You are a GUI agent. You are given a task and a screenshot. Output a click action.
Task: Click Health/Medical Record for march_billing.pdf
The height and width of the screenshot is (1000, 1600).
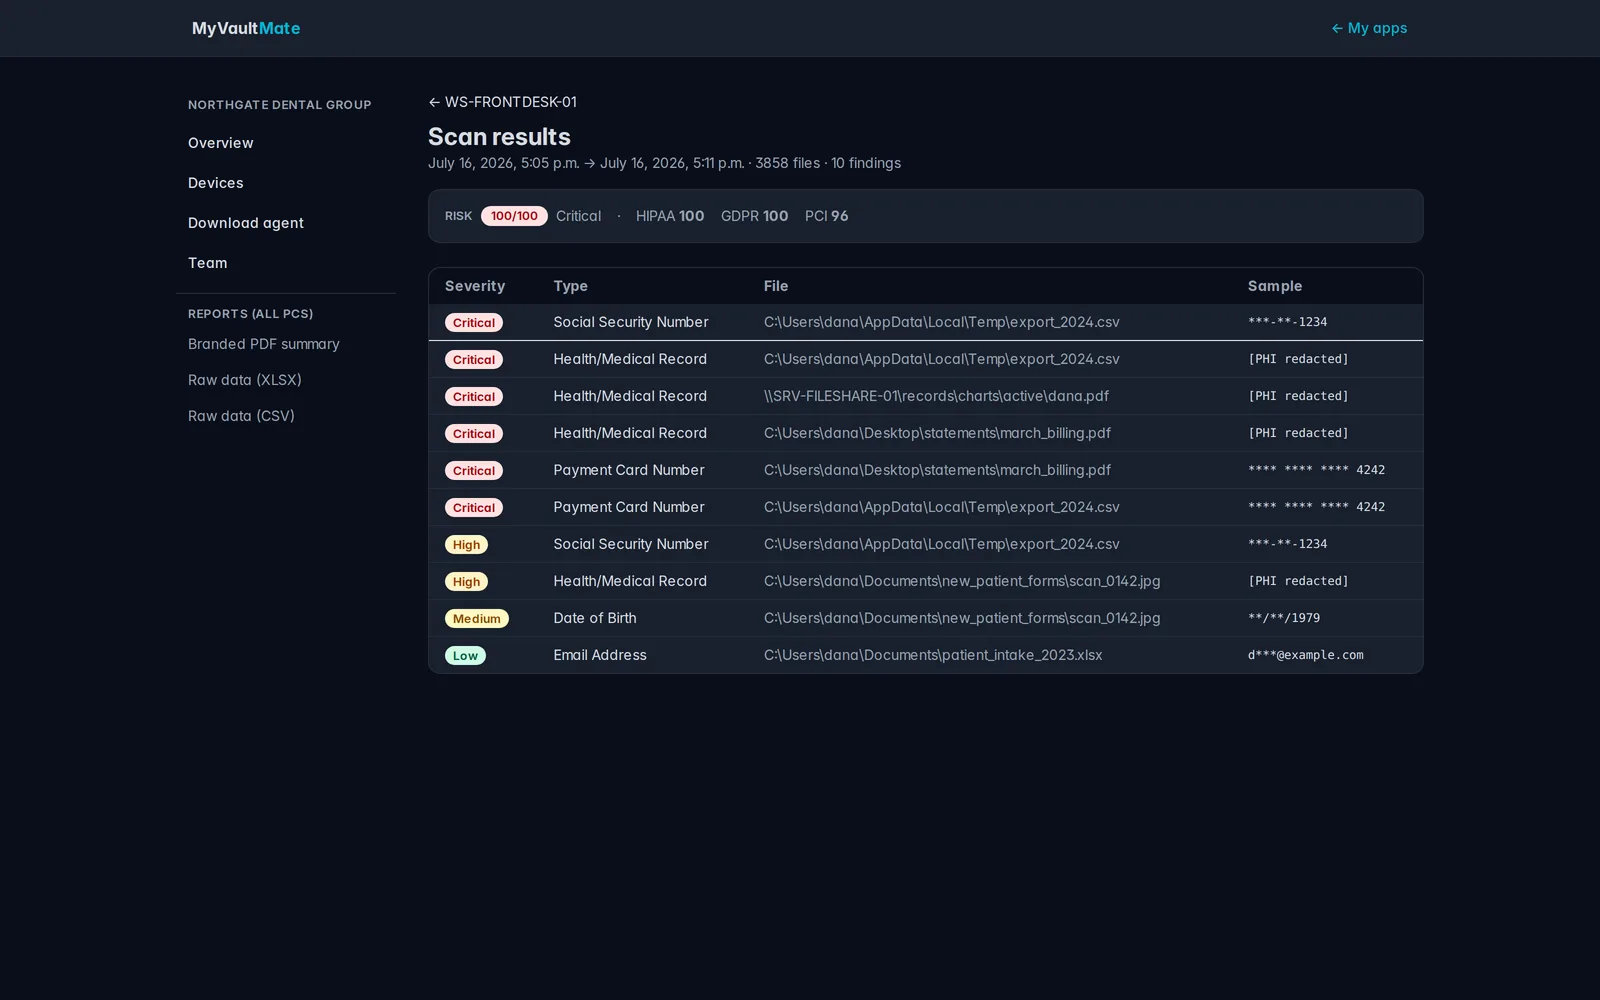[630, 433]
